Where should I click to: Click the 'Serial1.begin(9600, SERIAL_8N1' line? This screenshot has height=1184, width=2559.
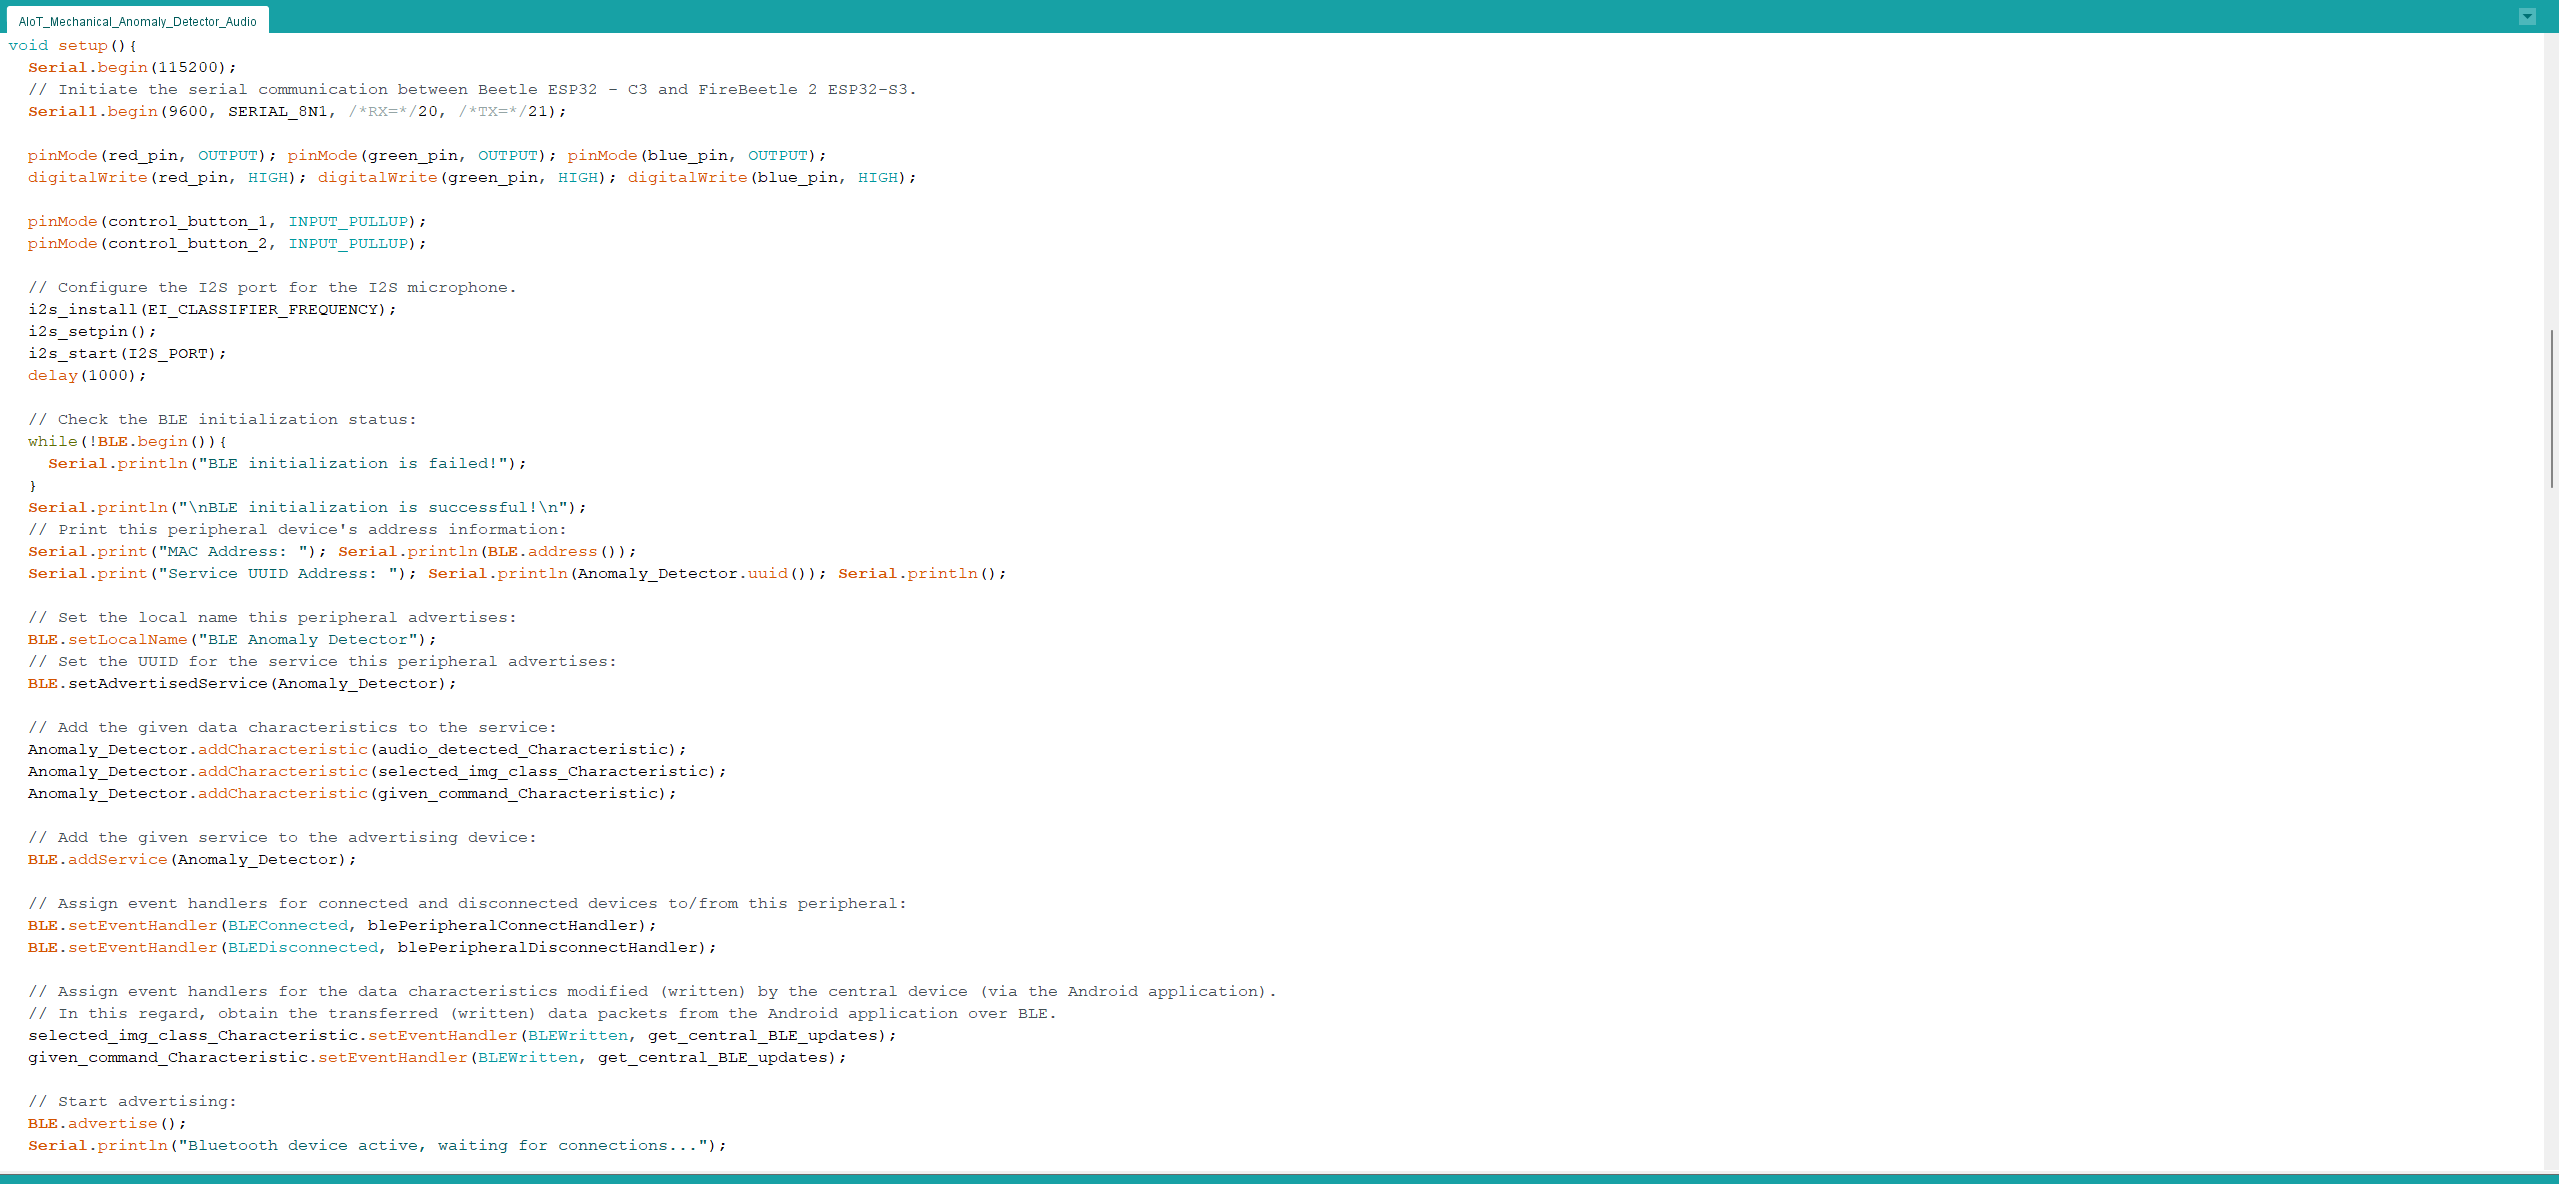(x=297, y=111)
